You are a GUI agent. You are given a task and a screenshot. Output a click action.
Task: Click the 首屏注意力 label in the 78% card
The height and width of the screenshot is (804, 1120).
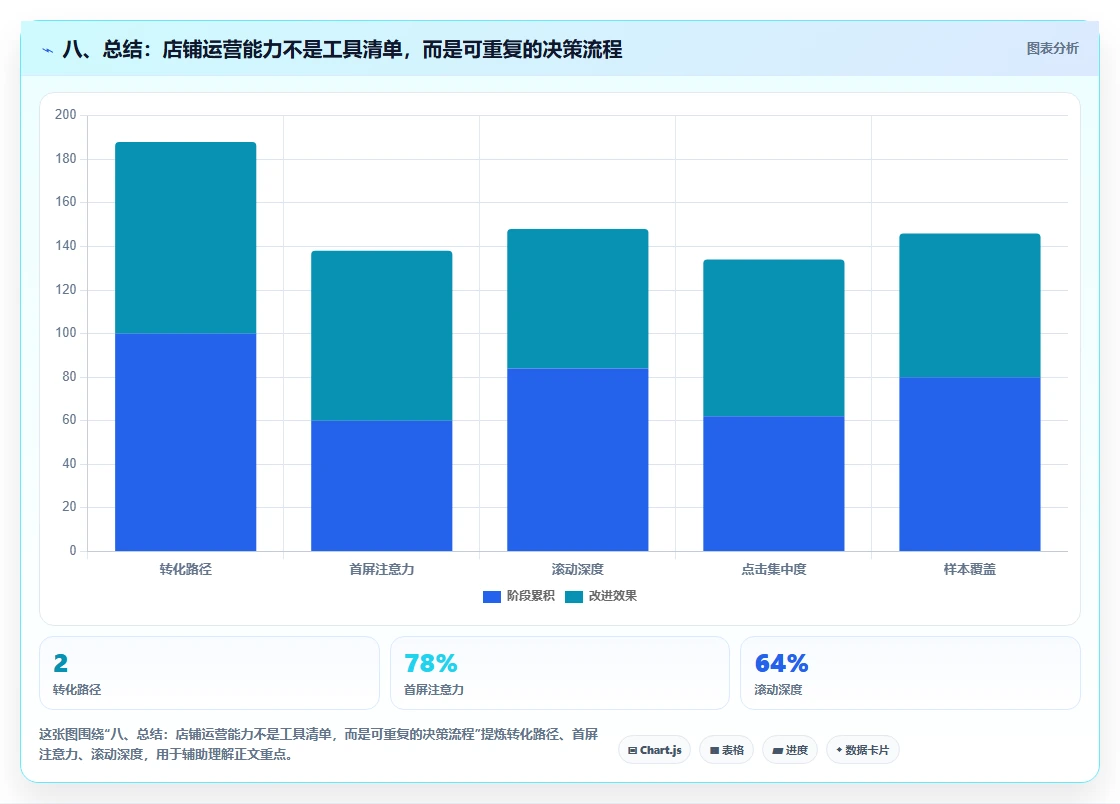[434, 690]
